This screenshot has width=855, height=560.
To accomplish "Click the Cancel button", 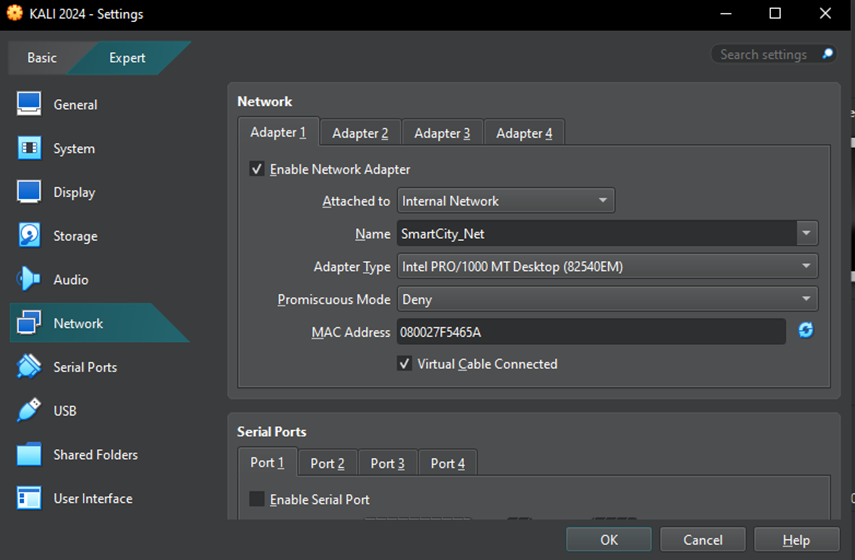I will [x=703, y=540].
